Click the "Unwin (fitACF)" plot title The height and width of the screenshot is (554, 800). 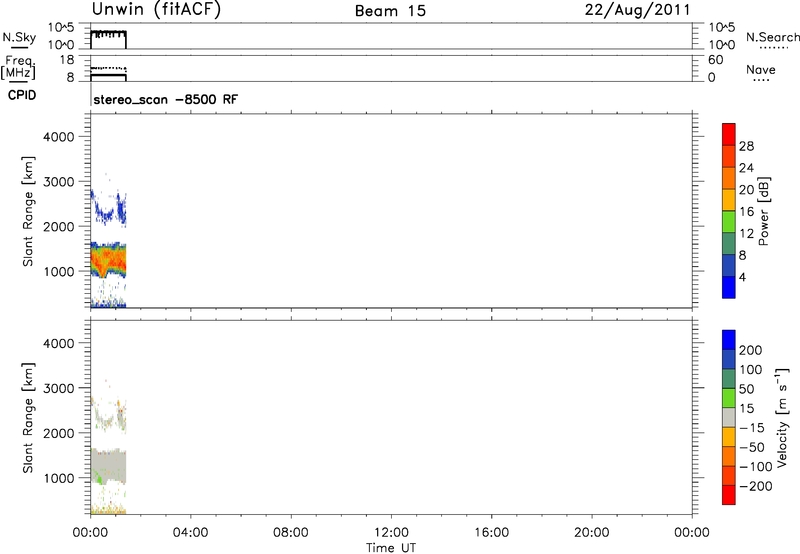pyautogui.click(x=156, y=10)
